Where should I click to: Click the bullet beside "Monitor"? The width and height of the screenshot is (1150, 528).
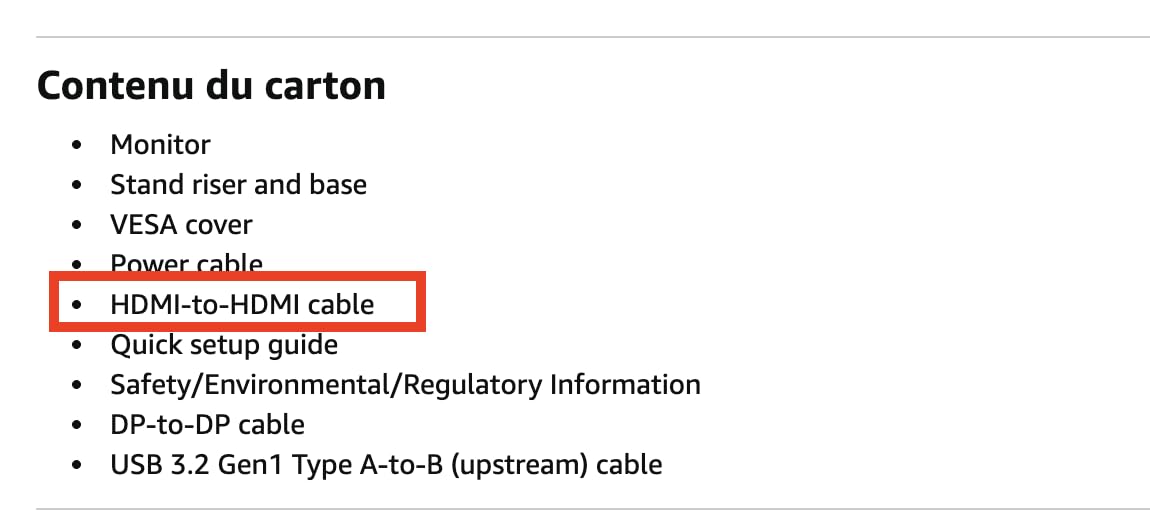[x=77, y=146]
